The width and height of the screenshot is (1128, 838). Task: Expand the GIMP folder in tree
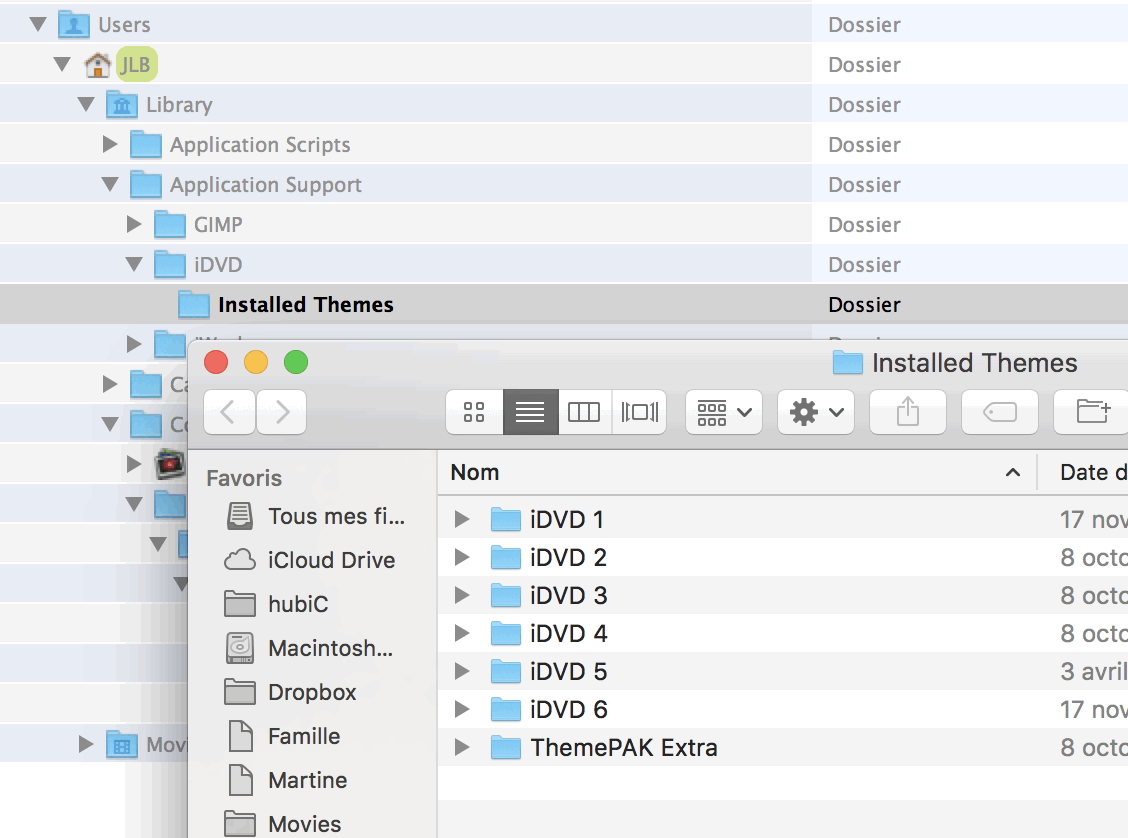134,224
